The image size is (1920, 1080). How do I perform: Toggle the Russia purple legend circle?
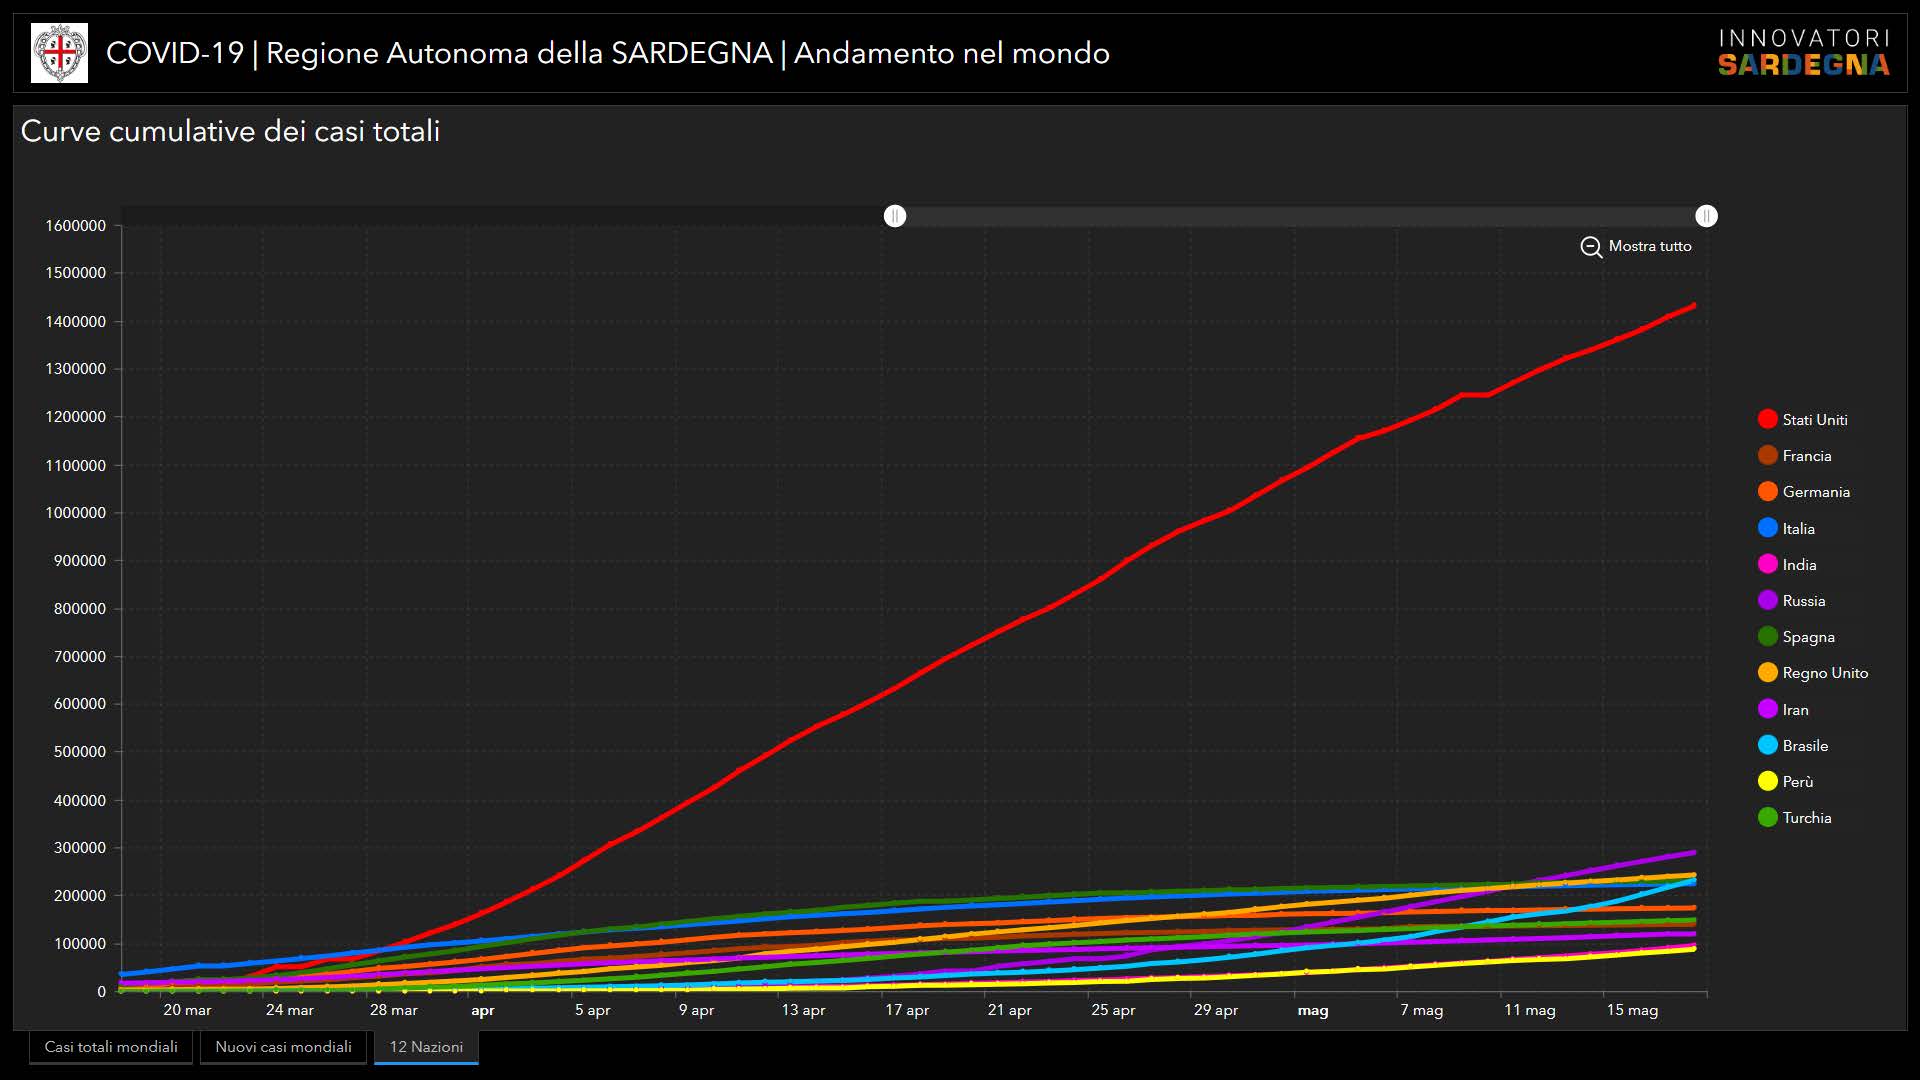click(x=1767, y=601)
